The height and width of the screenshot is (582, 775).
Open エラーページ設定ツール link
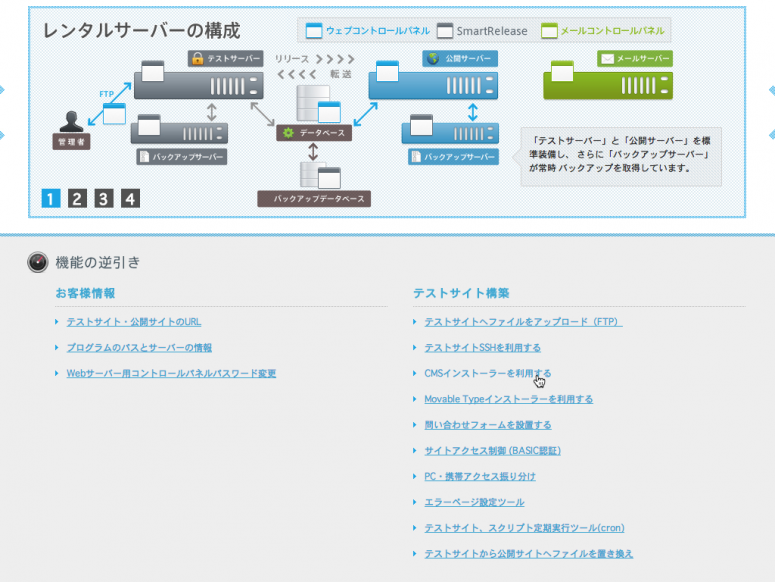[x=474, y=502]
